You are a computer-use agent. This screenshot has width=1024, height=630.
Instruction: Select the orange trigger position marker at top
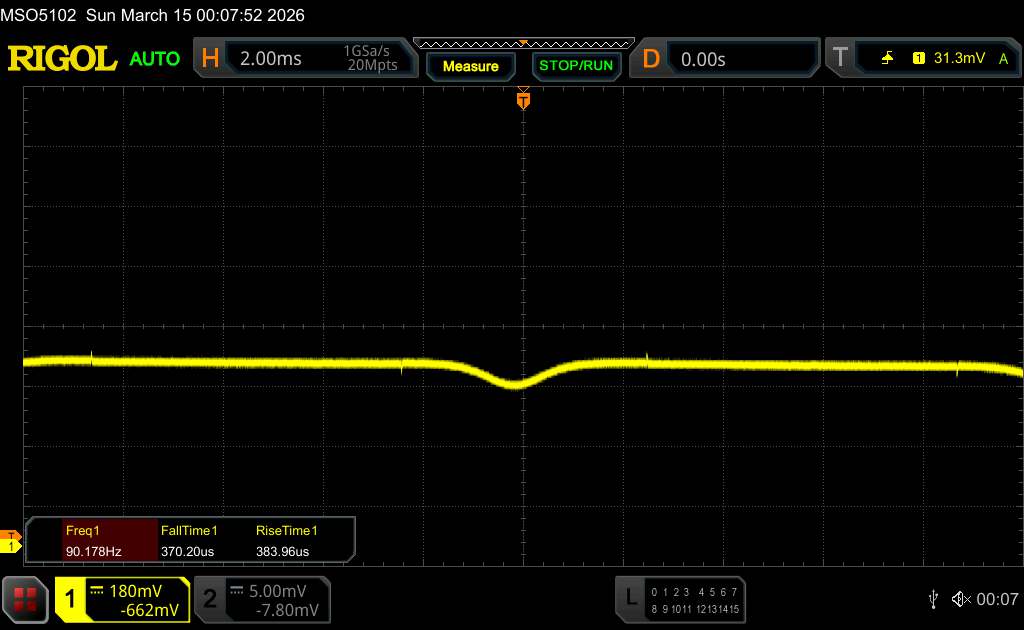tap(522, 99)
